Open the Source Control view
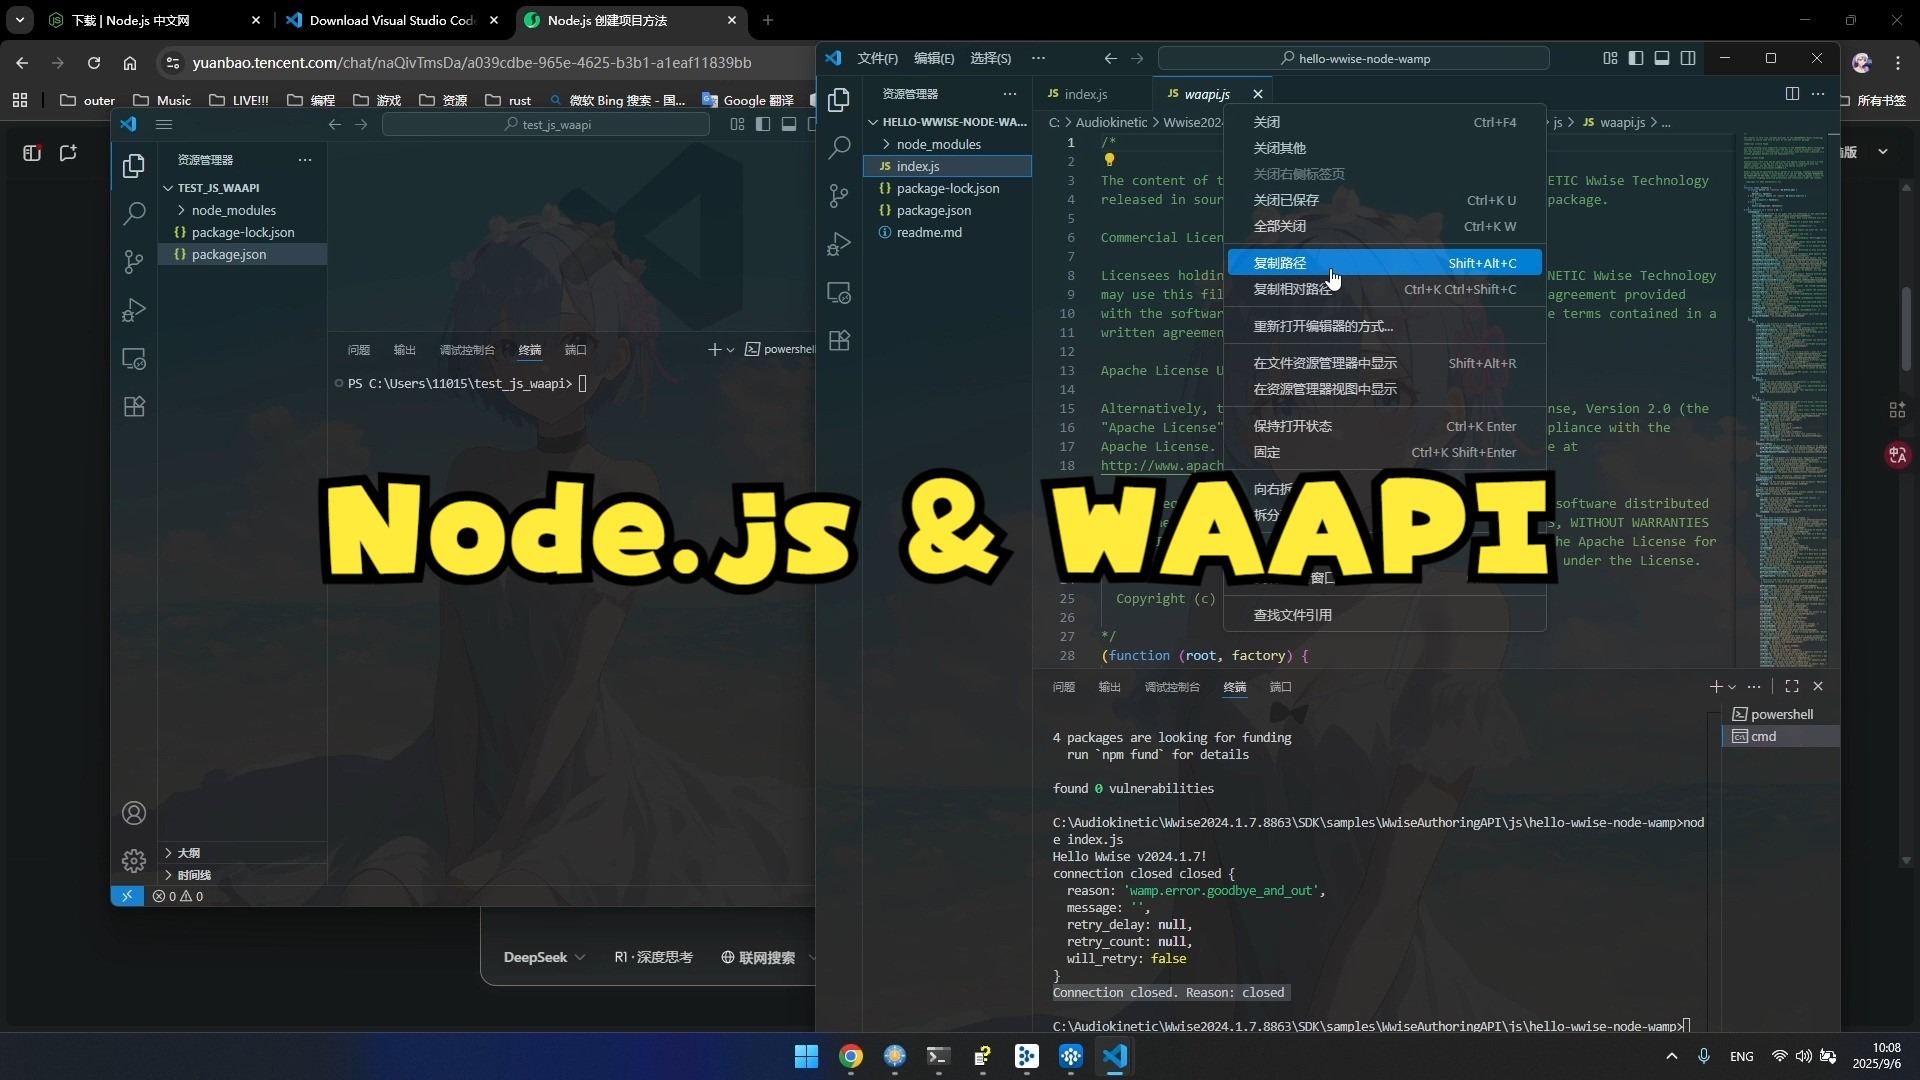Screen dimensions: 1920x1080 (x=840, y=196)
